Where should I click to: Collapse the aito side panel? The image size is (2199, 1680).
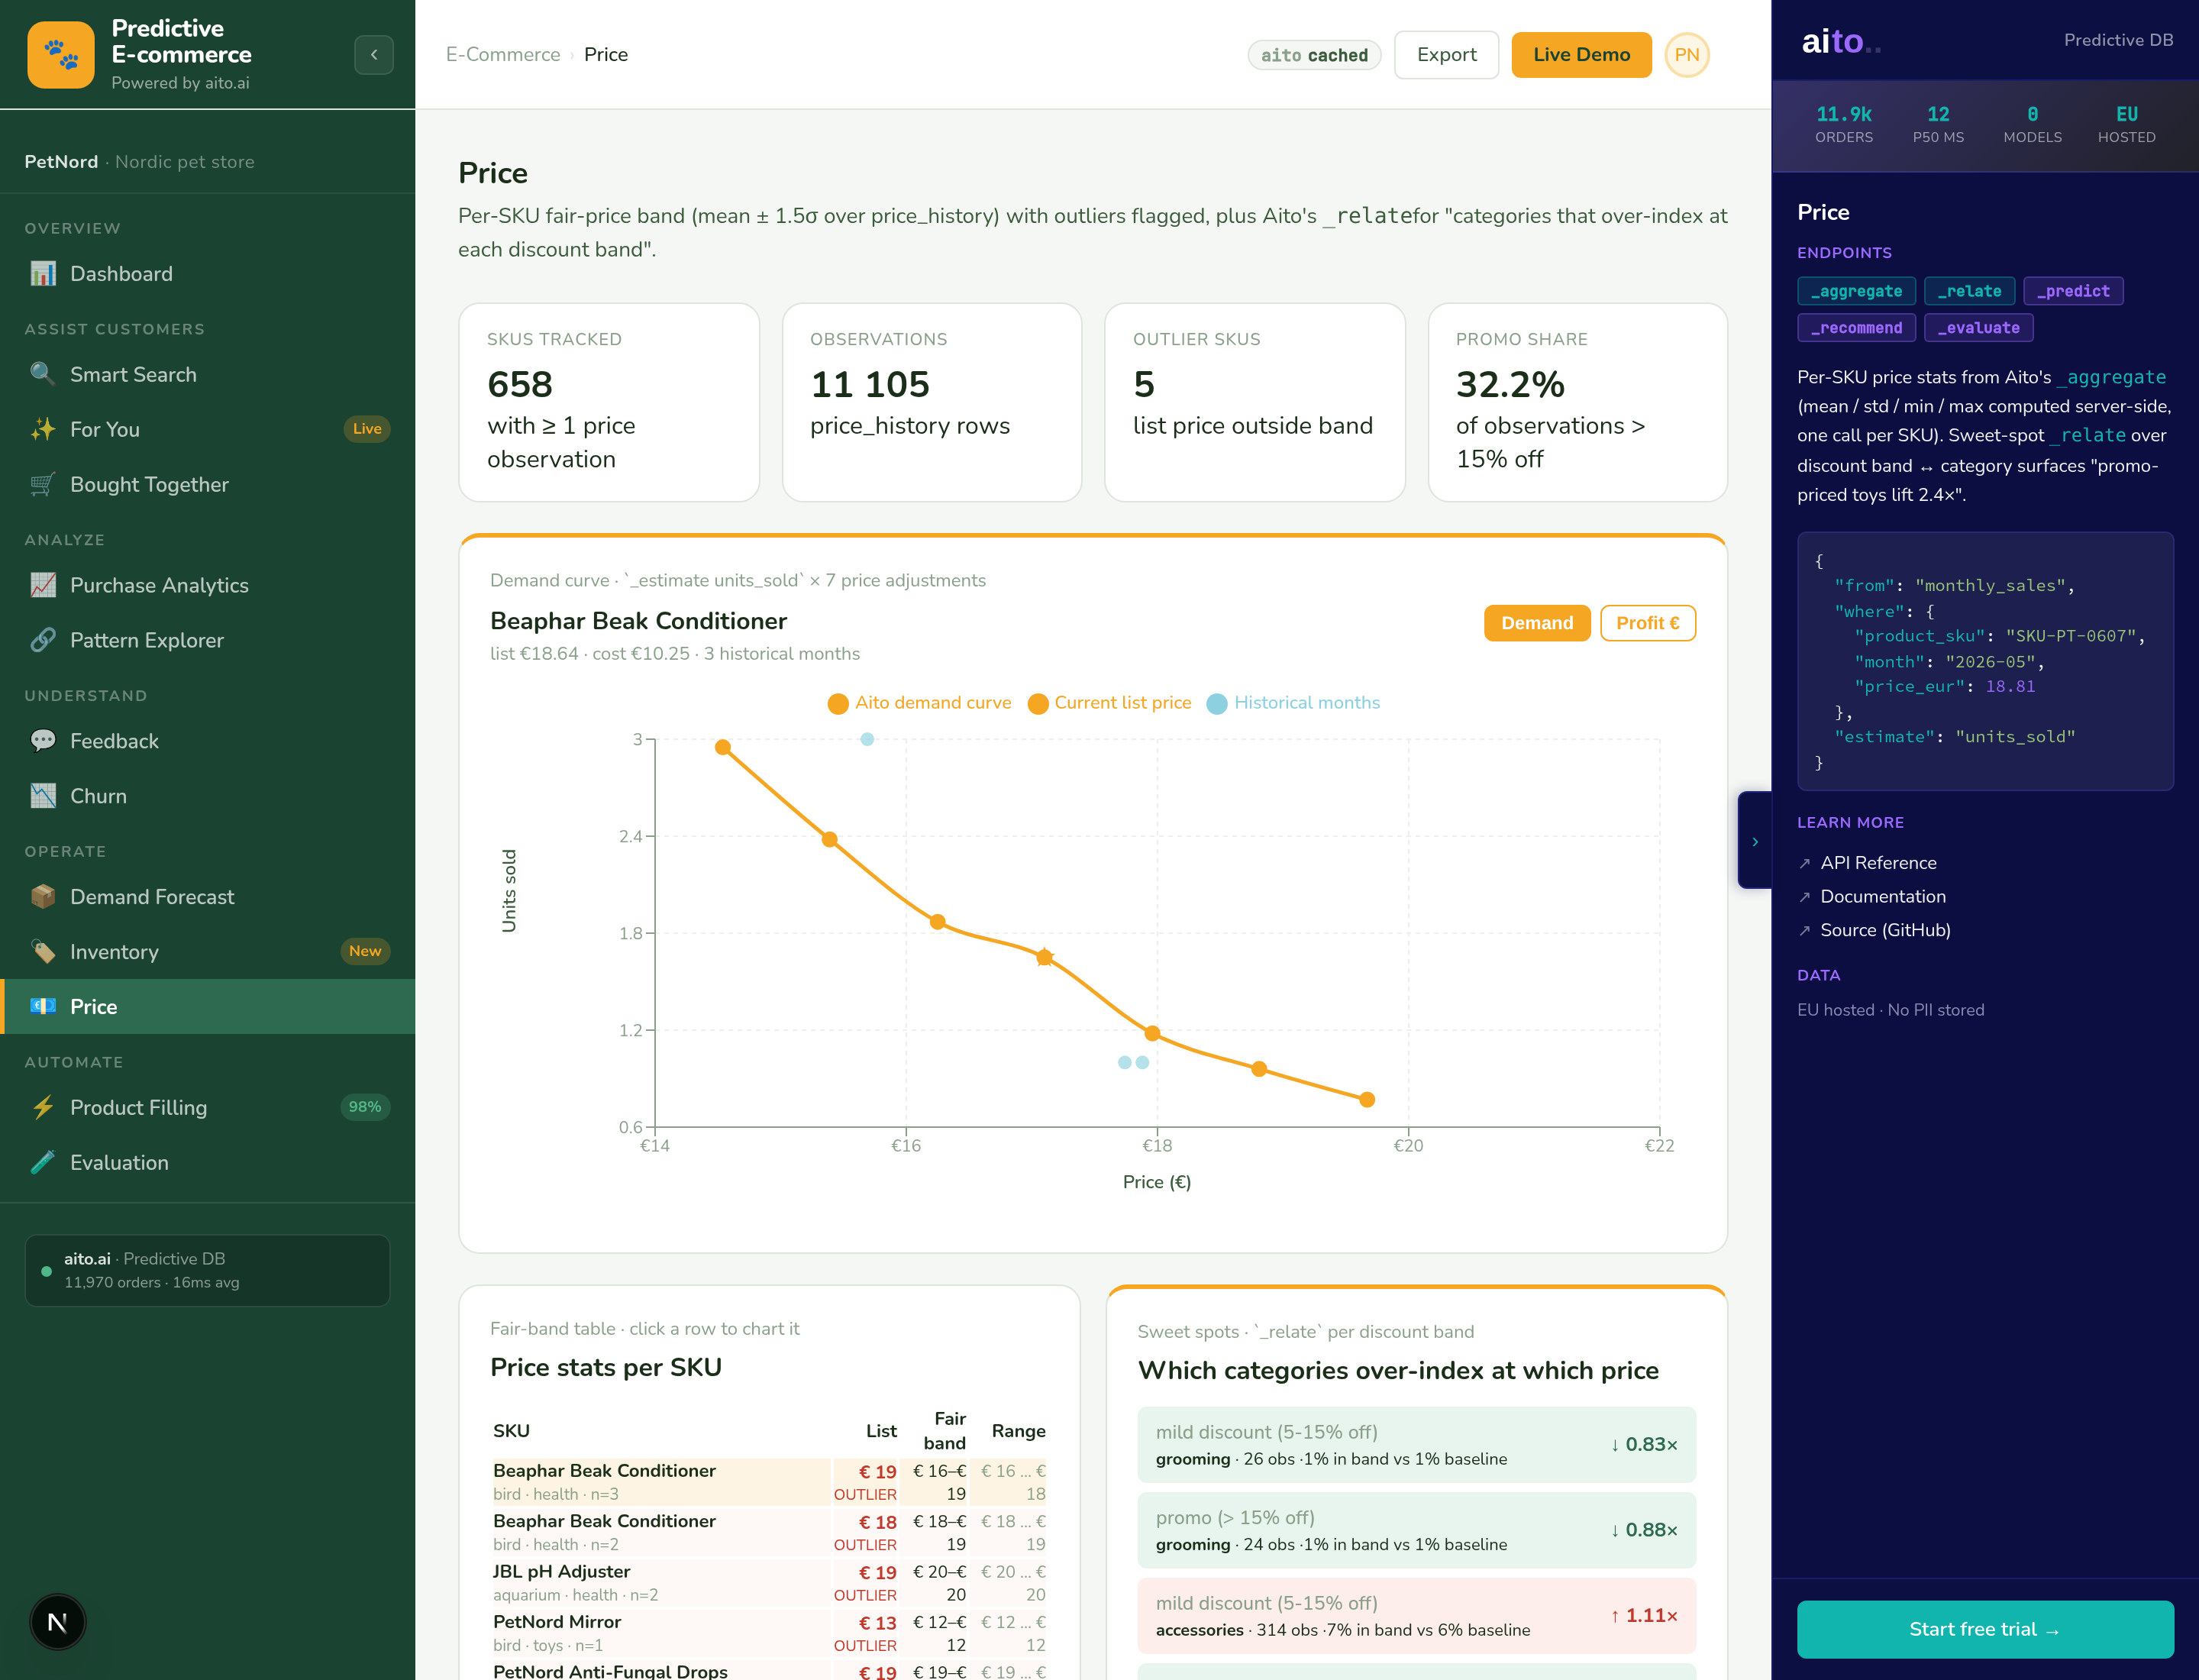[x=1755, y=841]
